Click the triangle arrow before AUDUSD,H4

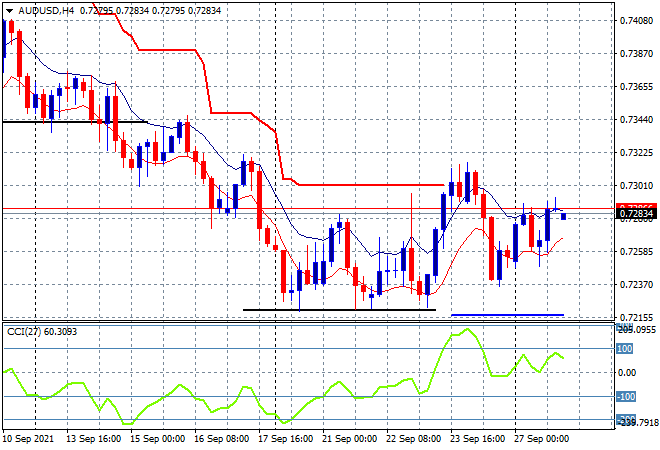9,11
